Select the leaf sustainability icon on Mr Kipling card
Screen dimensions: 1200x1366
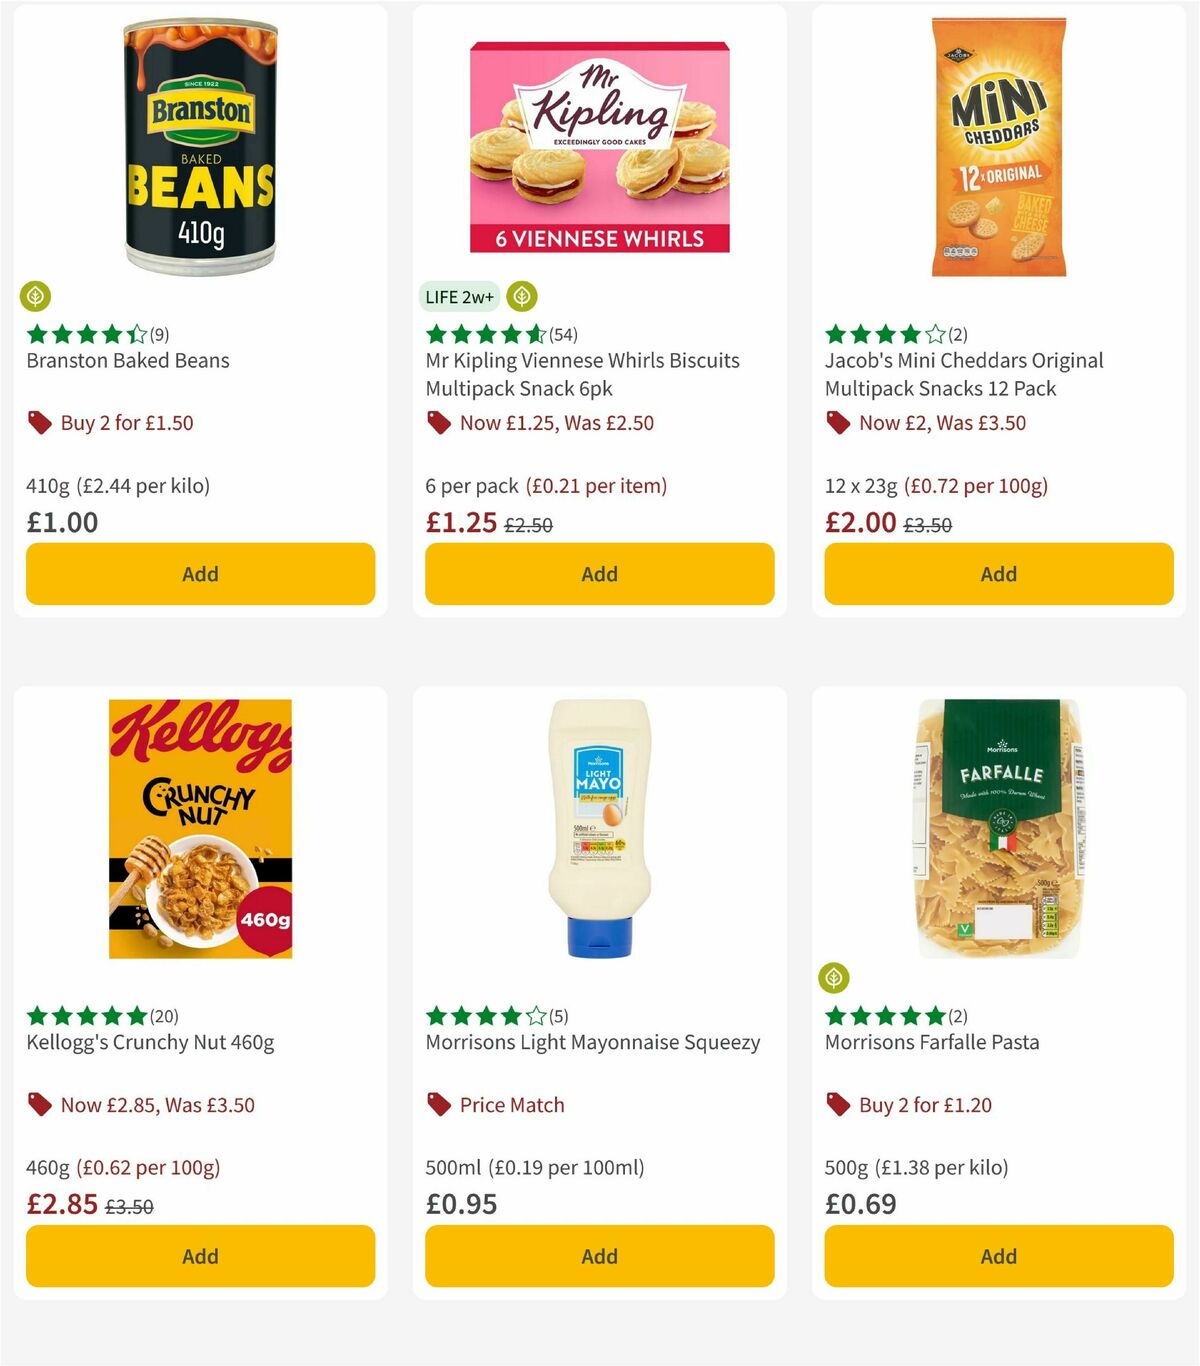click(520, 296)
